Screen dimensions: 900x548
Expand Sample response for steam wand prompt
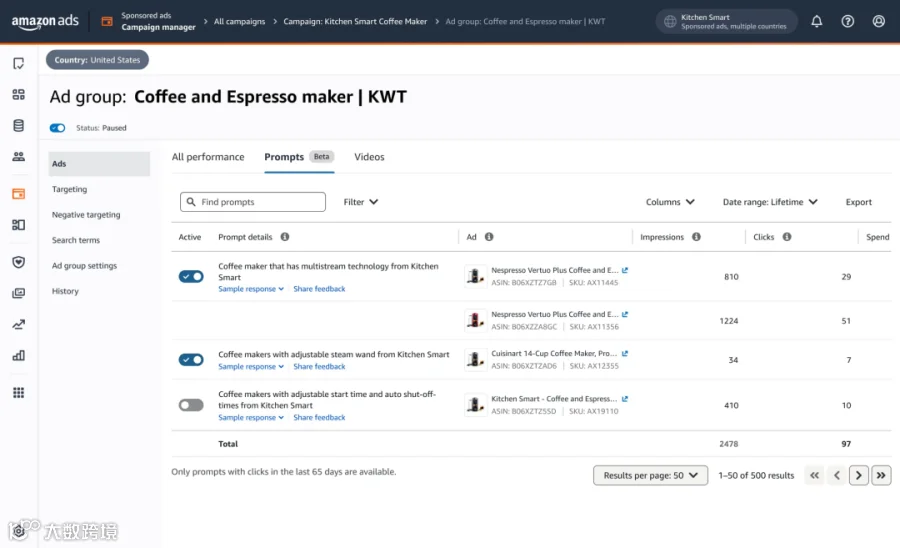point(251,367)
